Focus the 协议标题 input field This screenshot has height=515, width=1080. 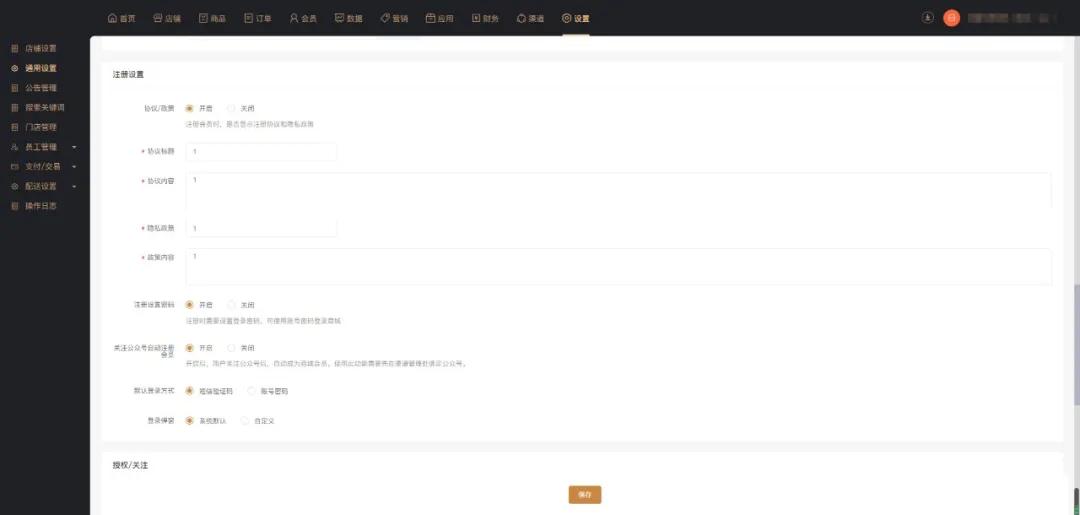261,151
